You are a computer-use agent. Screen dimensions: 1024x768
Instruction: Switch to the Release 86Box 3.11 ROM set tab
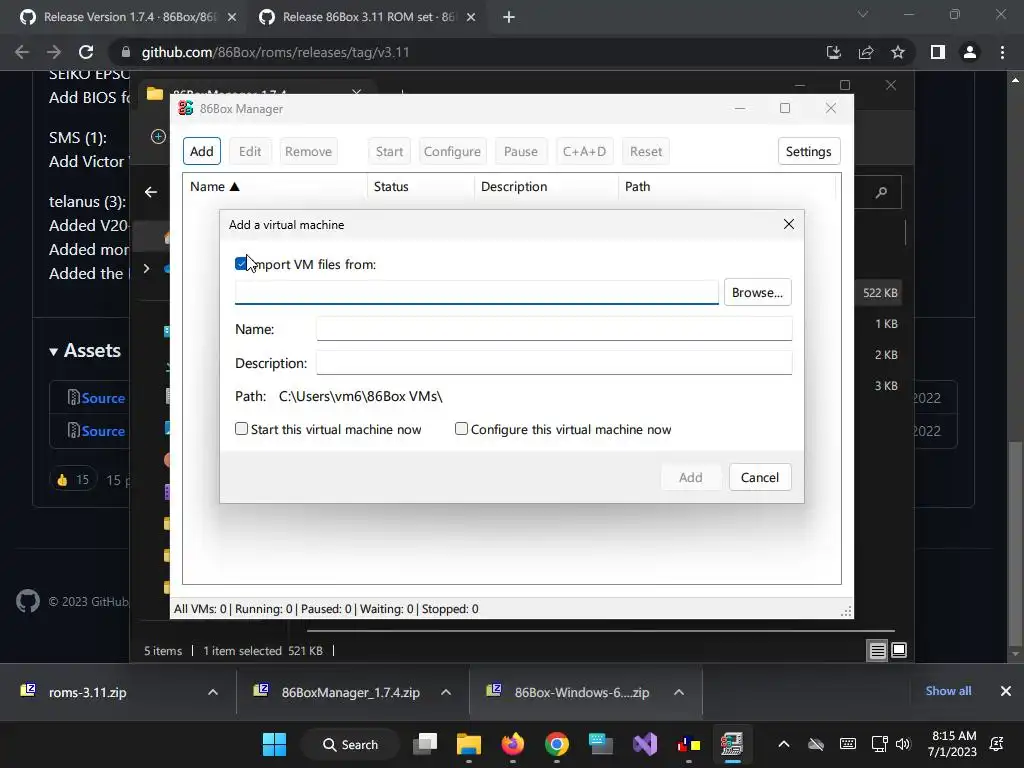[366, 17]
